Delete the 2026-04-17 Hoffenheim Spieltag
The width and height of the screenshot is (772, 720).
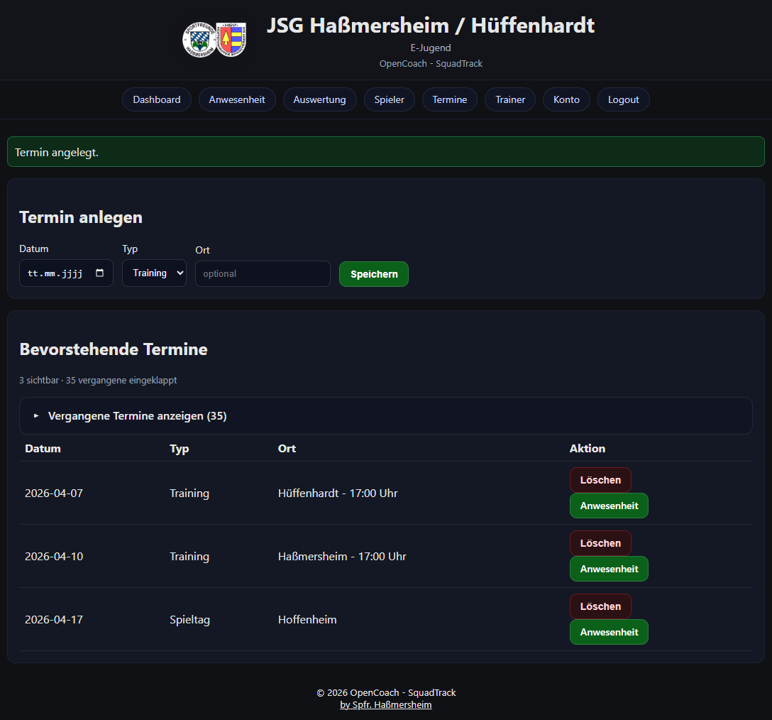pos(600,606)
